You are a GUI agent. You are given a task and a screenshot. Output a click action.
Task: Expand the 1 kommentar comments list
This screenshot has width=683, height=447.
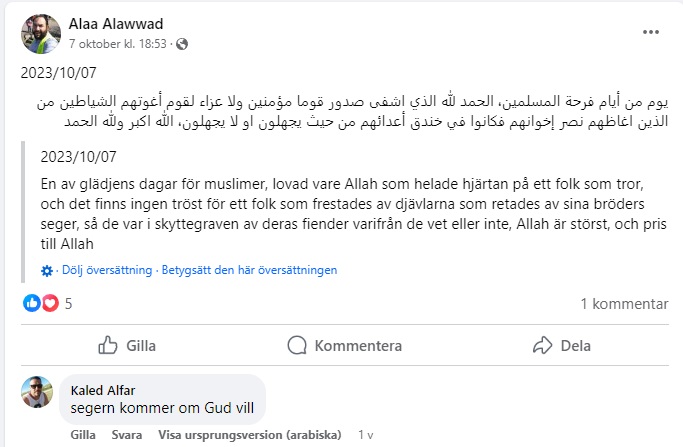tap(624, 303)
